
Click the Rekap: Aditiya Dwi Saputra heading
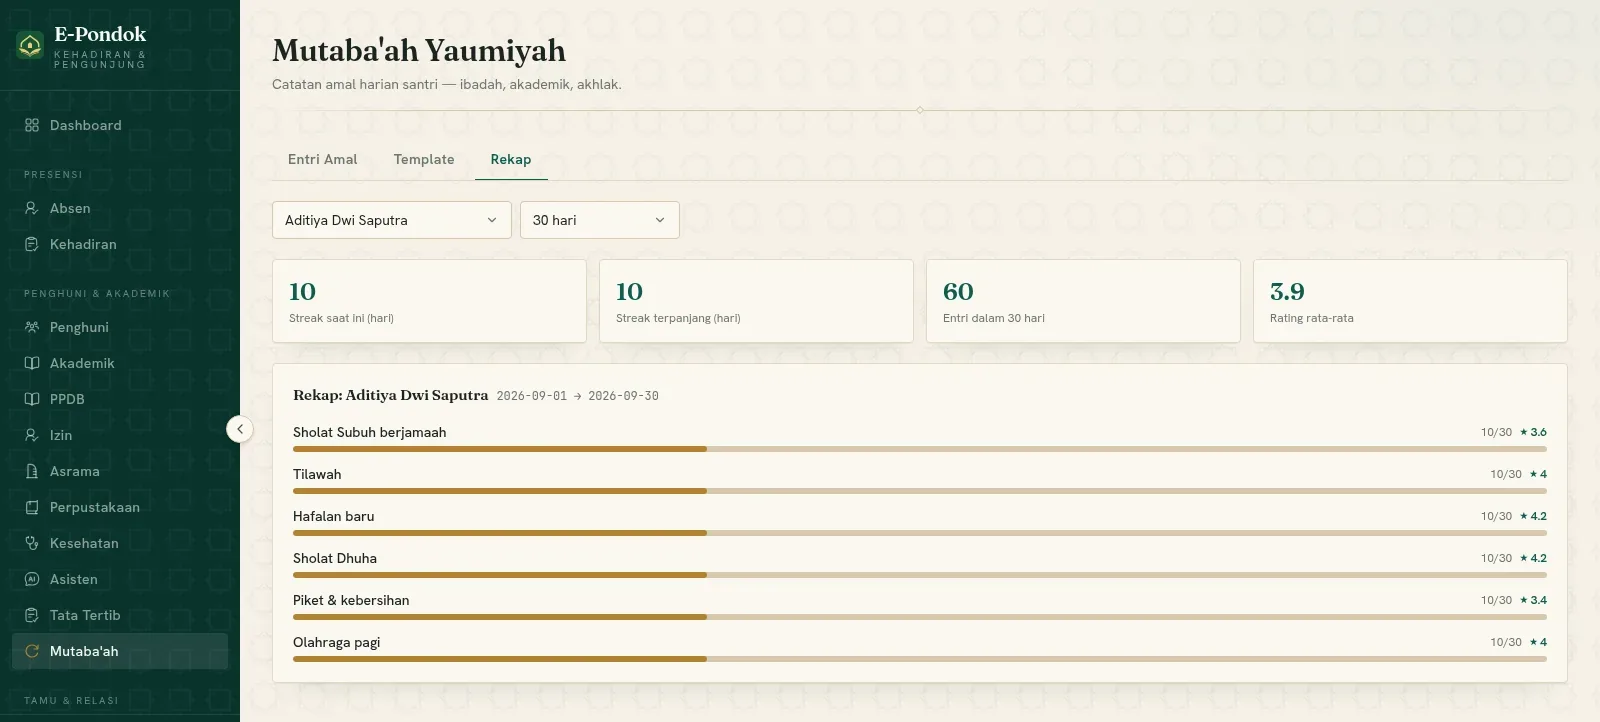click(390, 395)
